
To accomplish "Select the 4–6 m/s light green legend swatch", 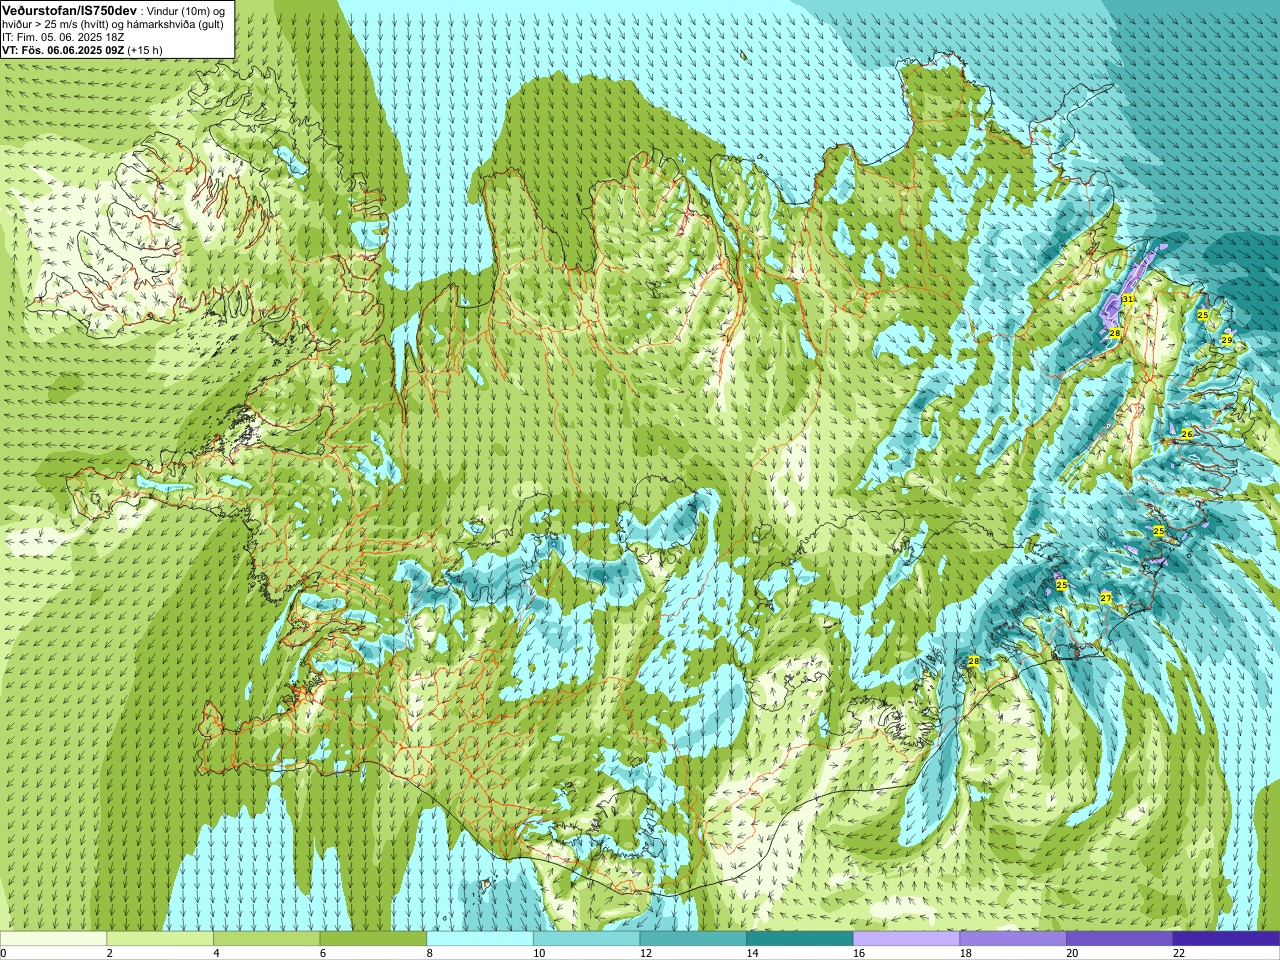I will 266,939.
